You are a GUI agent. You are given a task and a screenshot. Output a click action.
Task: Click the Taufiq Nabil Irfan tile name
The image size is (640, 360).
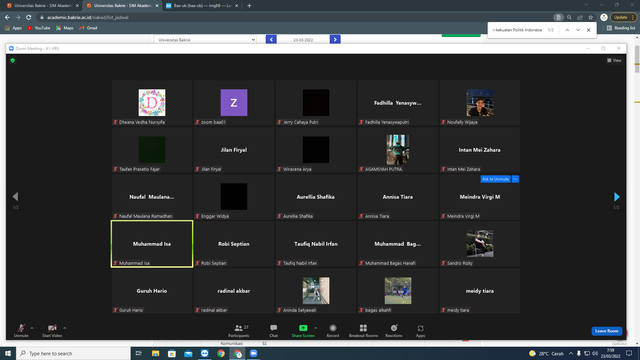click(x=316, y=244)
